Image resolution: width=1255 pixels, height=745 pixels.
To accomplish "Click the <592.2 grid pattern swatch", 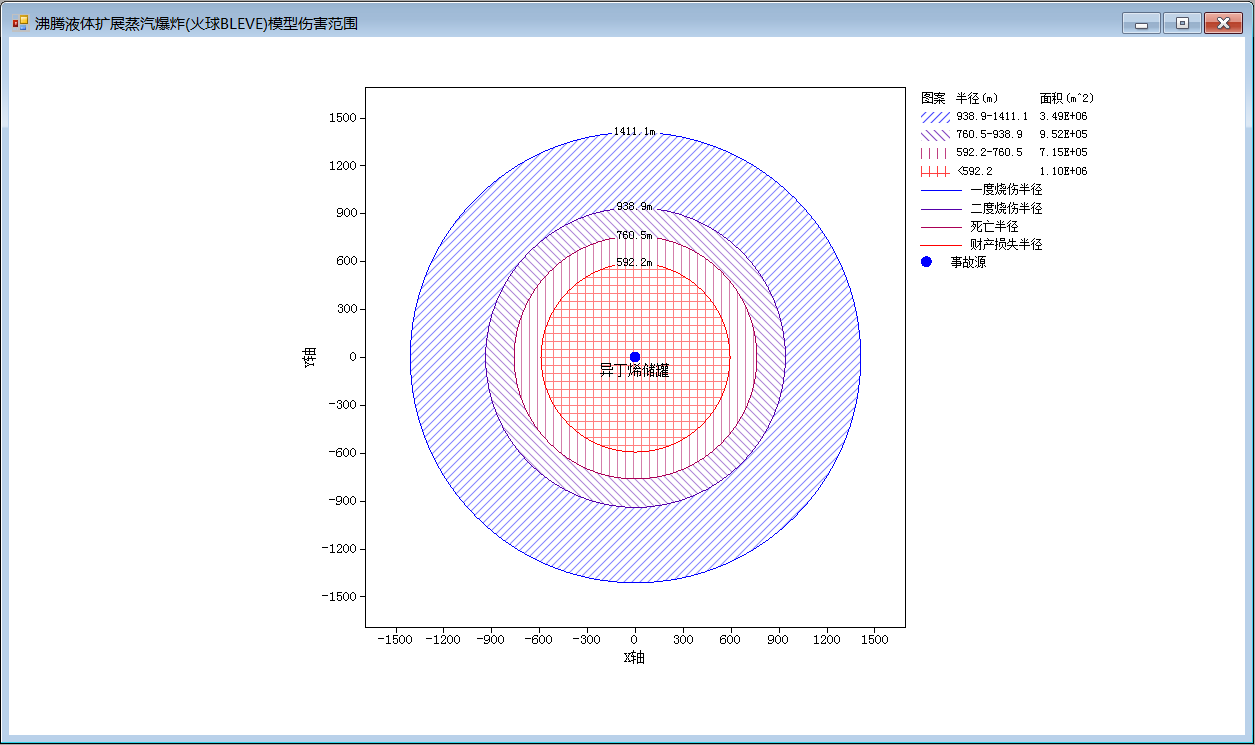I will pos(934,172).
